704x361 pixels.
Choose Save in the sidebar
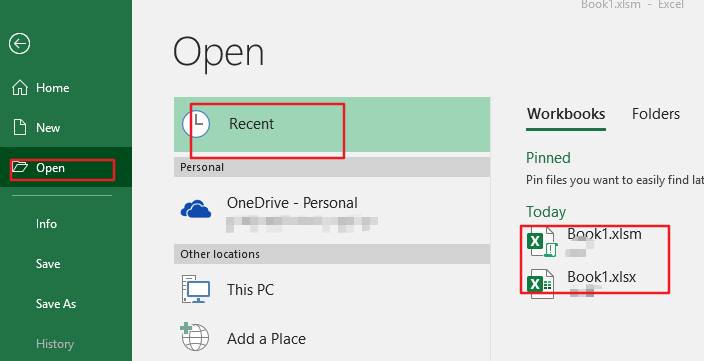[48, 264]
